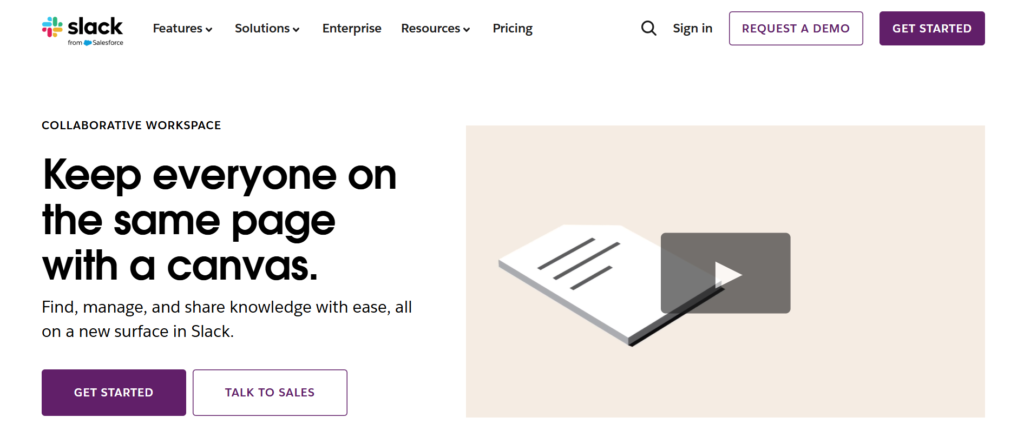
Task: Click the Collaborative Workspace label
Action: tap(131, 125)
